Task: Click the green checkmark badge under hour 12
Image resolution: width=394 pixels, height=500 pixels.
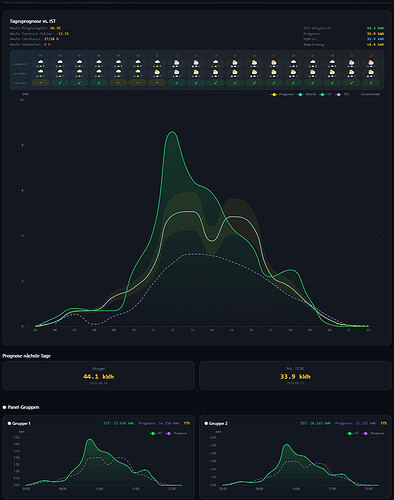Action: coord(177,83)
